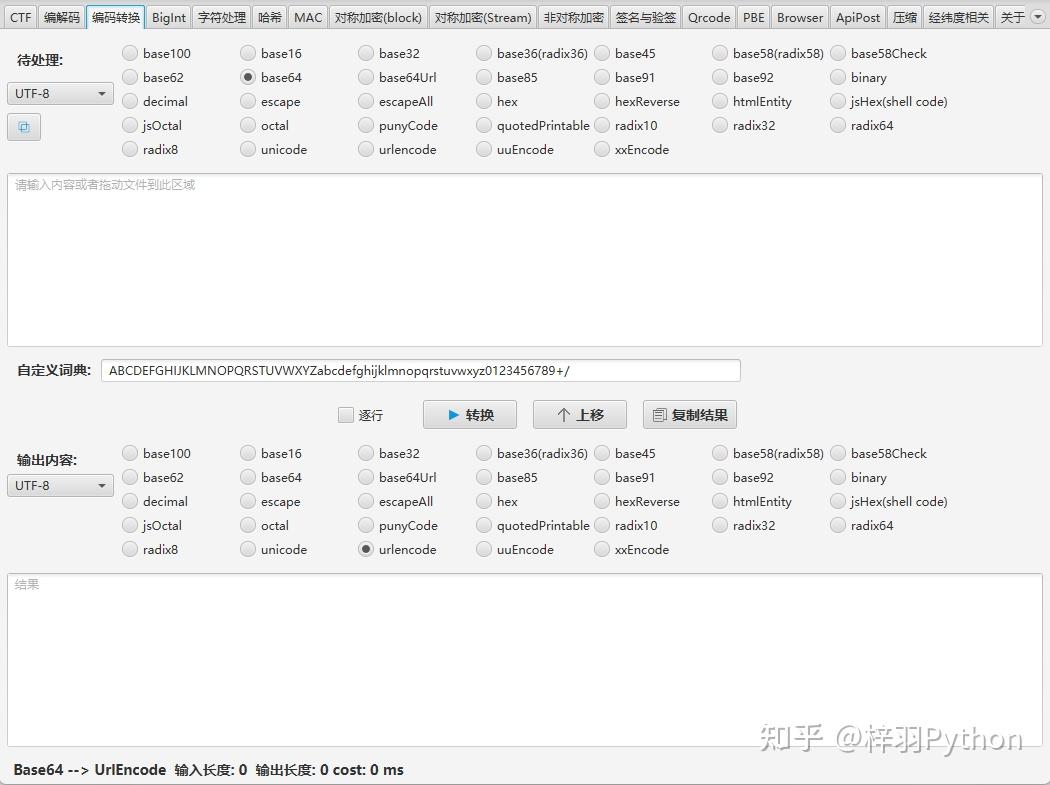Select base32 radio in input section
The width and height of the screenshot is (1050, 785).
(367, 53)
